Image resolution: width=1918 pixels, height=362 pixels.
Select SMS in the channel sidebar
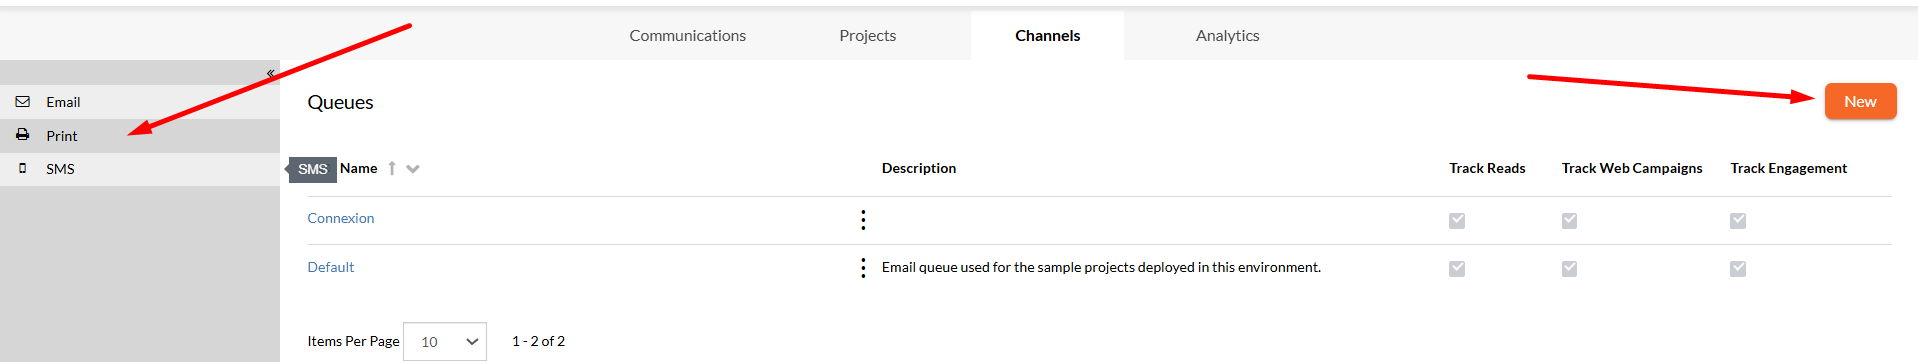pos(140,169)
